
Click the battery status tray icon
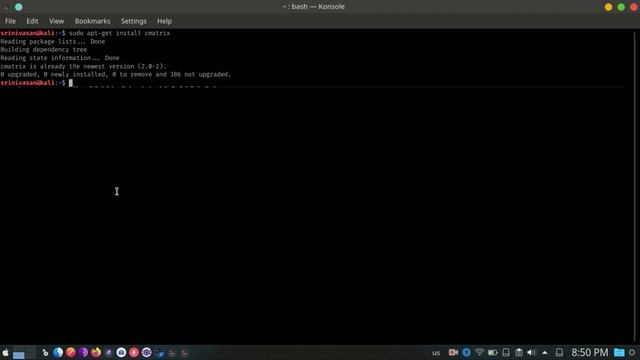coord(493,353)
